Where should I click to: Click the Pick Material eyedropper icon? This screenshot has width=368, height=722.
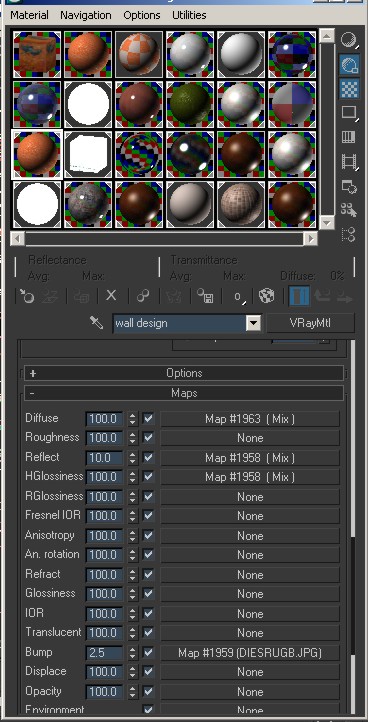(97, 323)
